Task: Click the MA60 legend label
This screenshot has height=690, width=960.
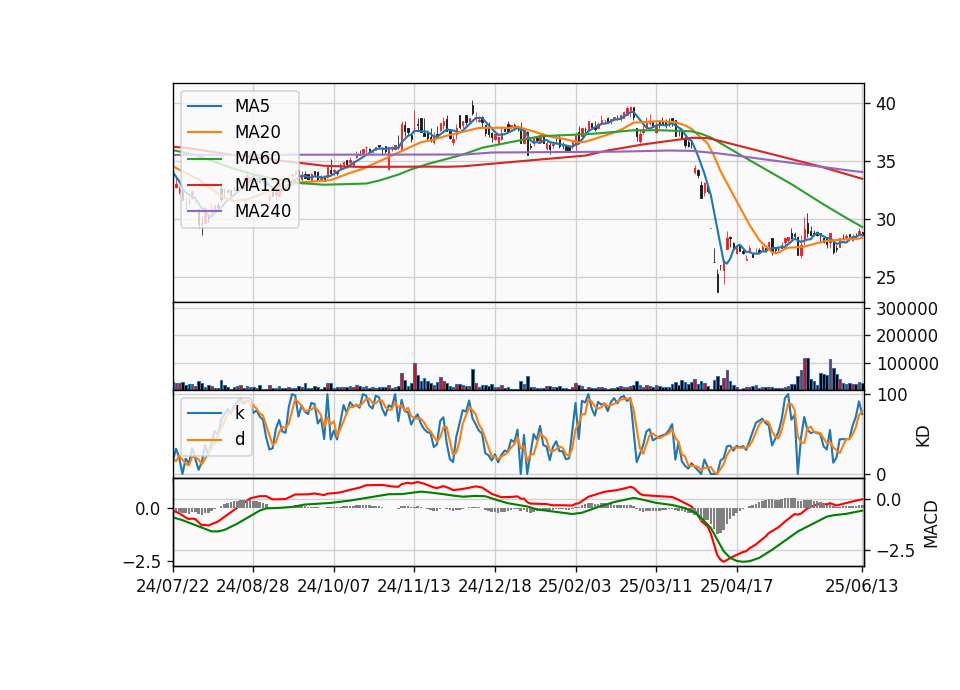Action: pyautogui.click(x=258, y=159)
